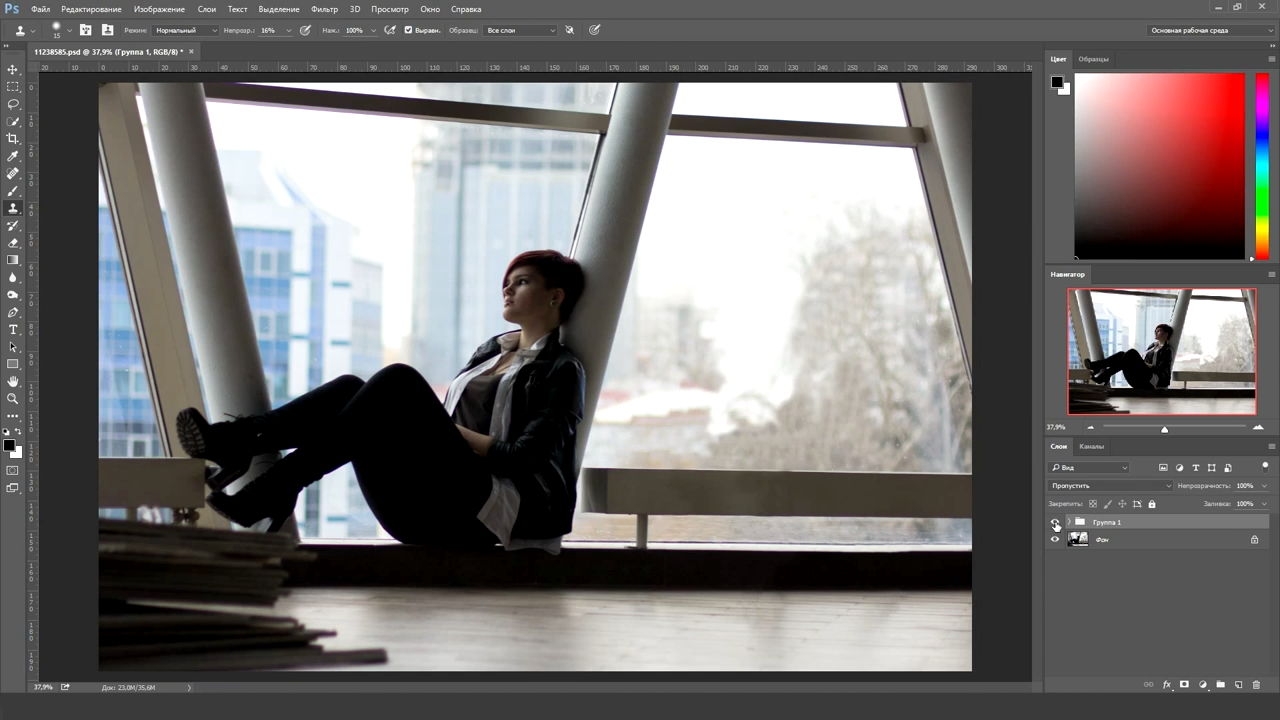1280x720 pixels.
Task: Select the Hand tool
Action: tap(13, 382)
